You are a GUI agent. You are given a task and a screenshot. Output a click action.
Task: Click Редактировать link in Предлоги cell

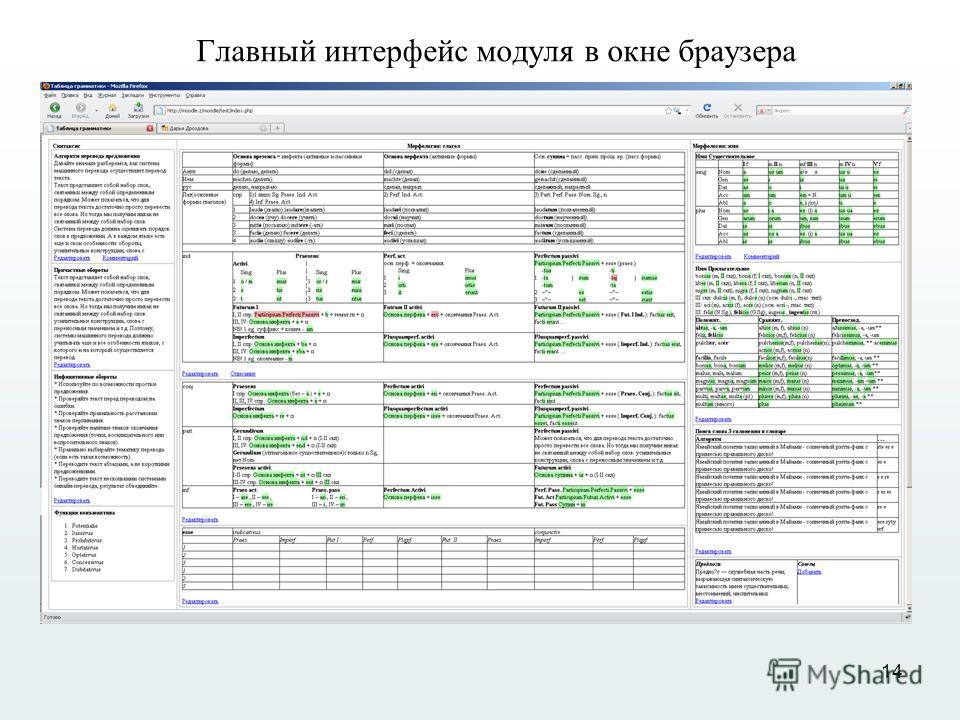(713, 601)
